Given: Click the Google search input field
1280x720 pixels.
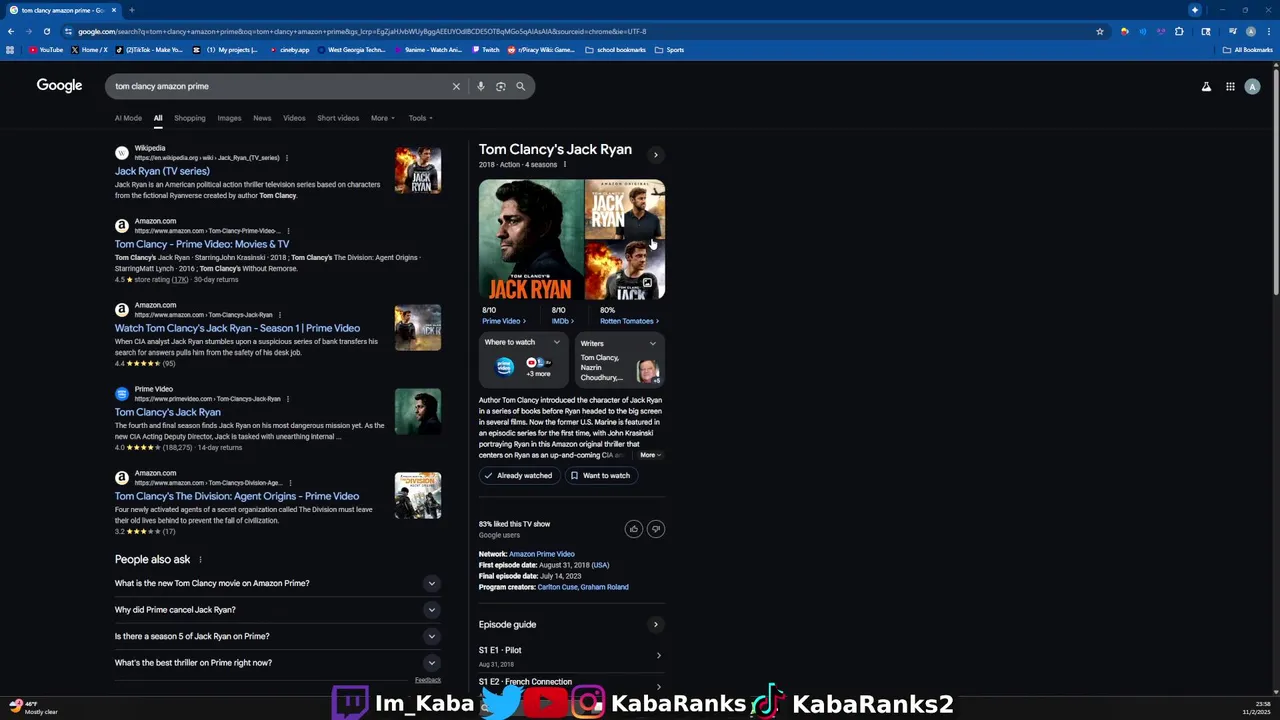Looking at the screenshot, I should [280, 86].
